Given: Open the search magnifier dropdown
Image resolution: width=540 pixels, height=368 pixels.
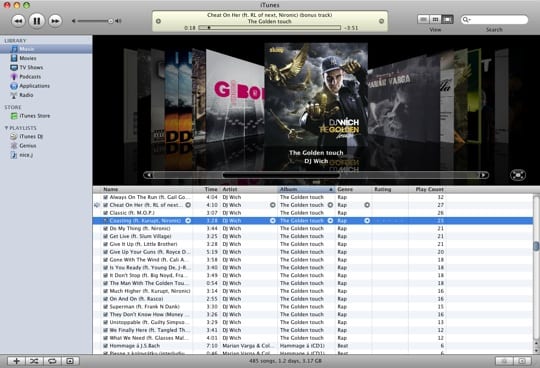Looking at the screenshot, I should point(466,20).
